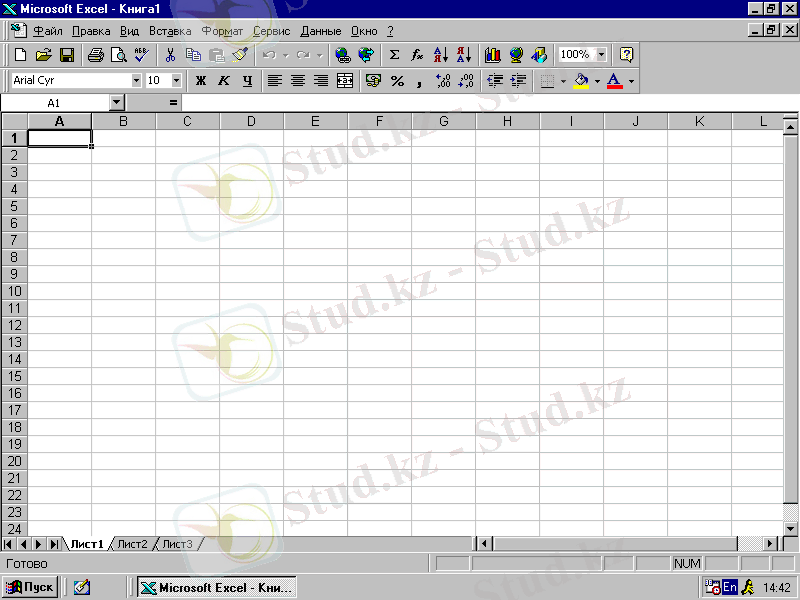The width and height of the screenshot is (800, 600).
Task: Click the En language indicator in tray
Action: [x=730, y=587]
